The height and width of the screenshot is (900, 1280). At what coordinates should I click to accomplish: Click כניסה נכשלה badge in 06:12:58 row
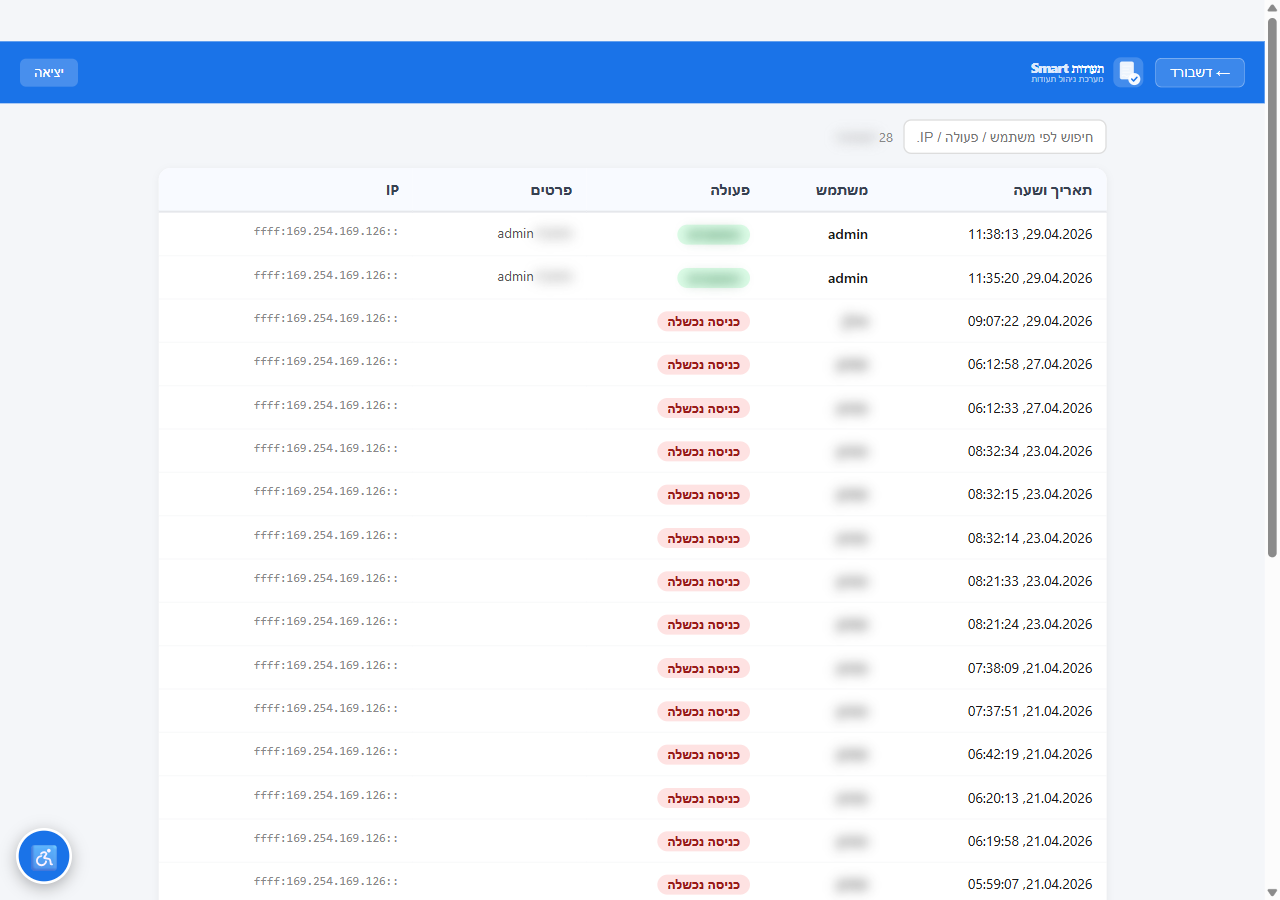coord(703,364)
